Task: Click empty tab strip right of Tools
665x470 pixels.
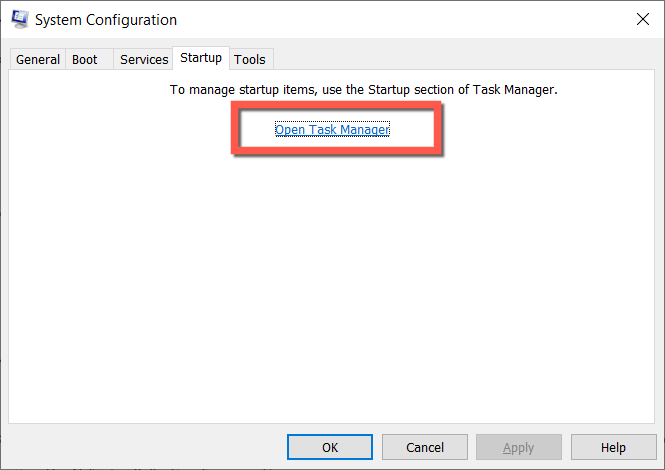Action: (x=460, y=60)
